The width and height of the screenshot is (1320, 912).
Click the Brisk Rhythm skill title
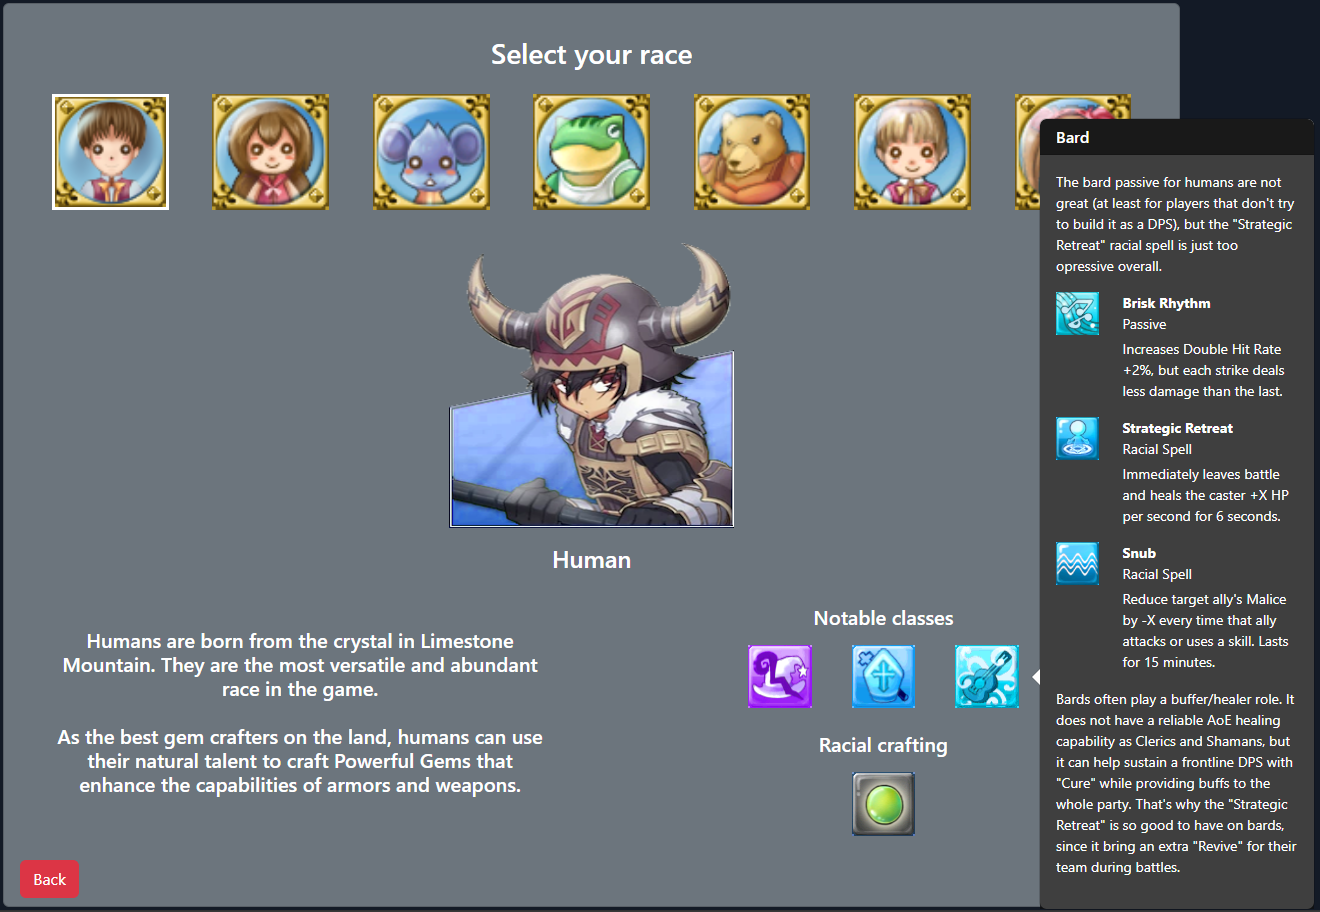click(1166, 303)
